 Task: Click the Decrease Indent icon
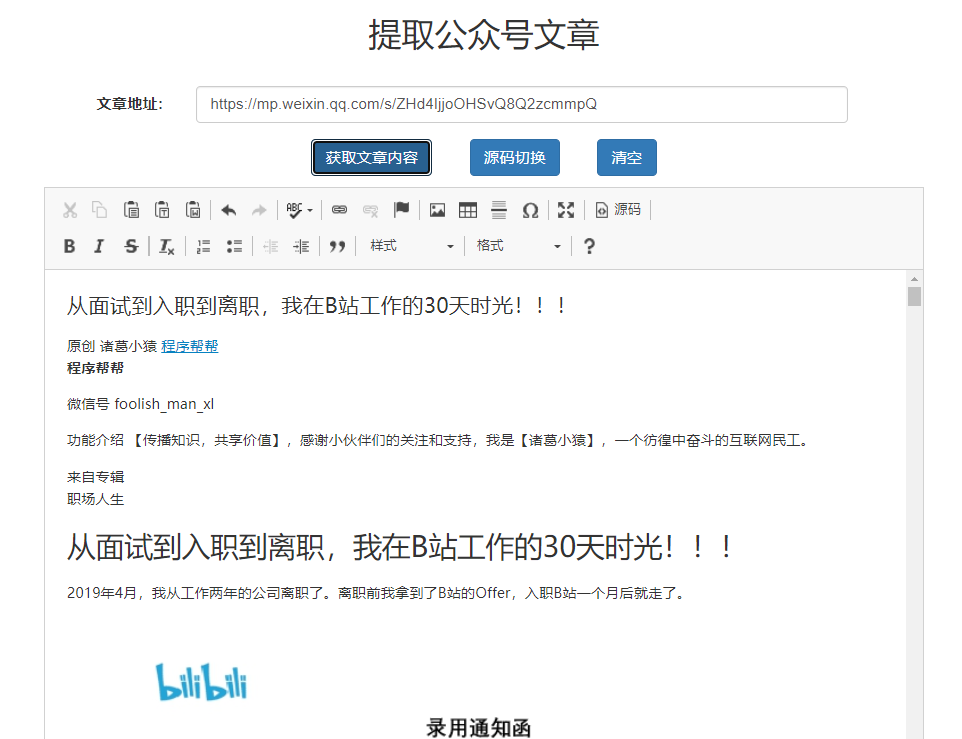click(x=271, y=247)
